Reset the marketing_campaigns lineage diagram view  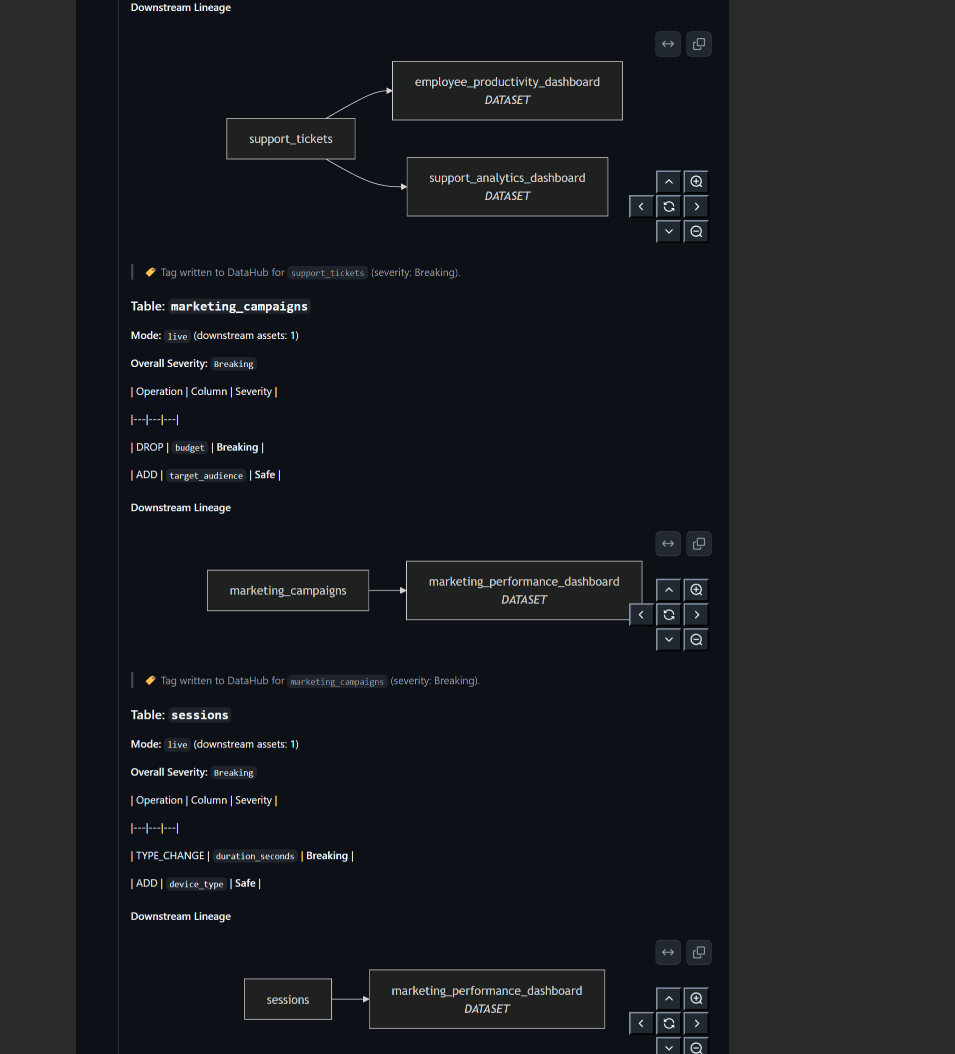point(669,614)
